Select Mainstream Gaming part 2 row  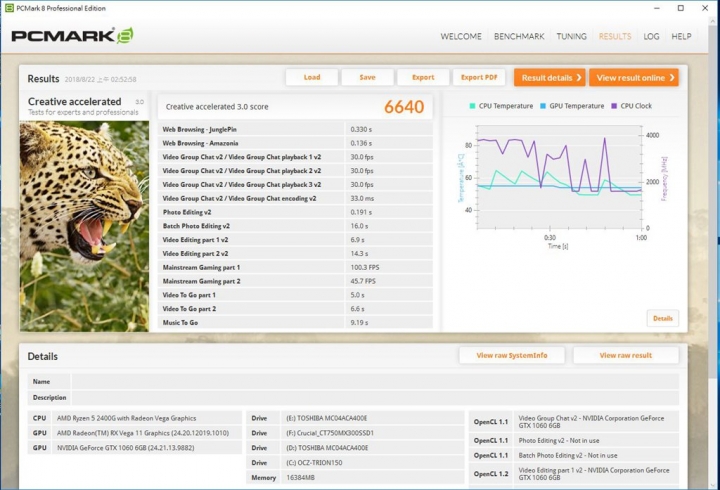click(x=295, y=281)
